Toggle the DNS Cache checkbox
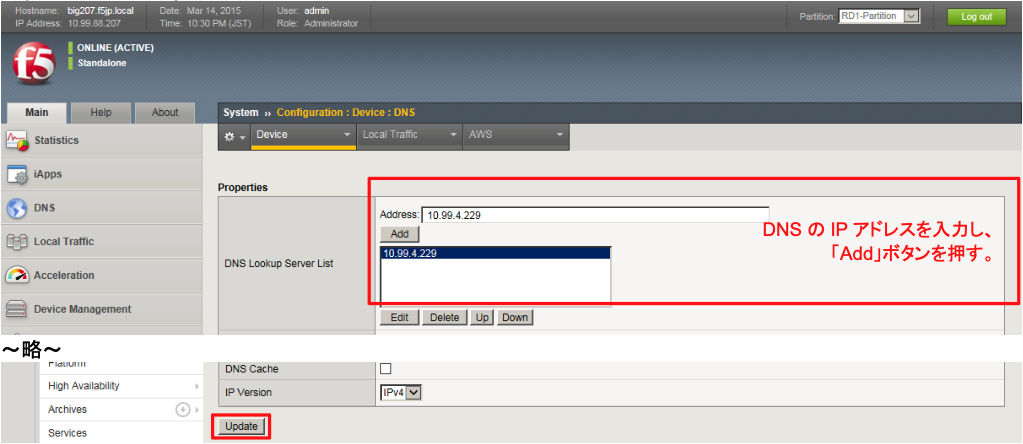 pyautogui.click(x=386, y=369)
